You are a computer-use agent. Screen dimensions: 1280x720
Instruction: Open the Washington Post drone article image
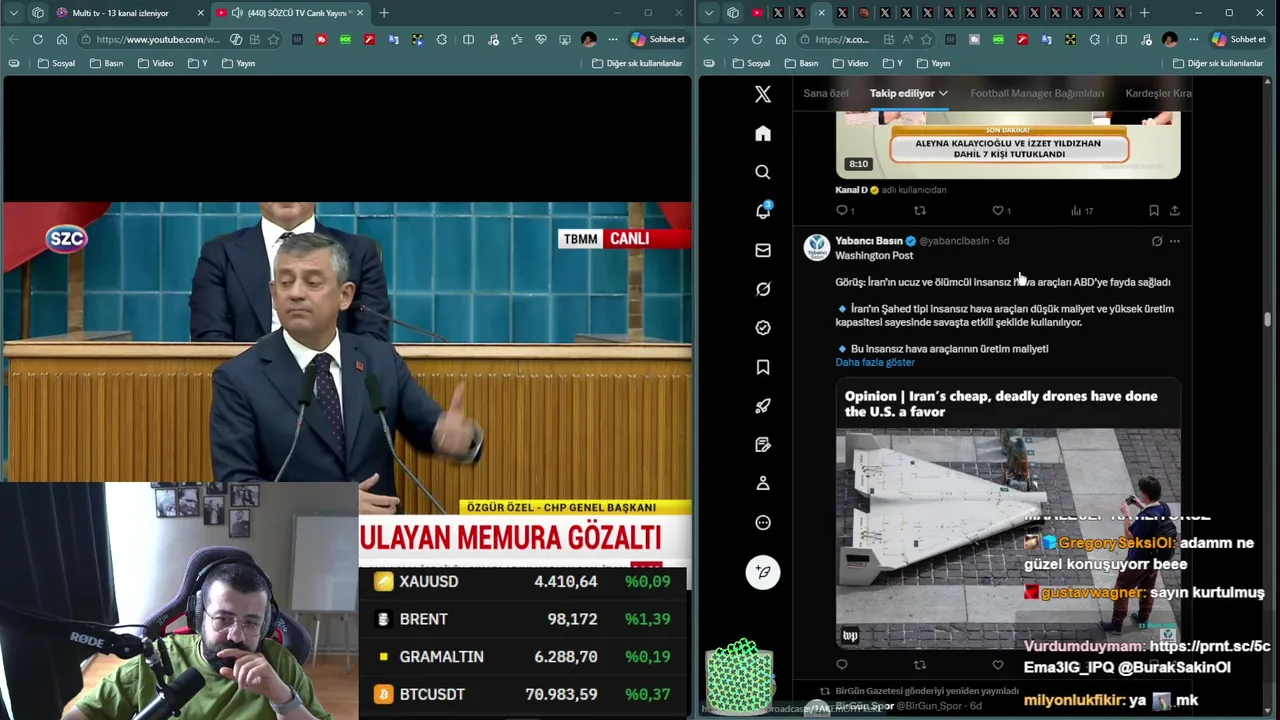[x=1008, y=540]
